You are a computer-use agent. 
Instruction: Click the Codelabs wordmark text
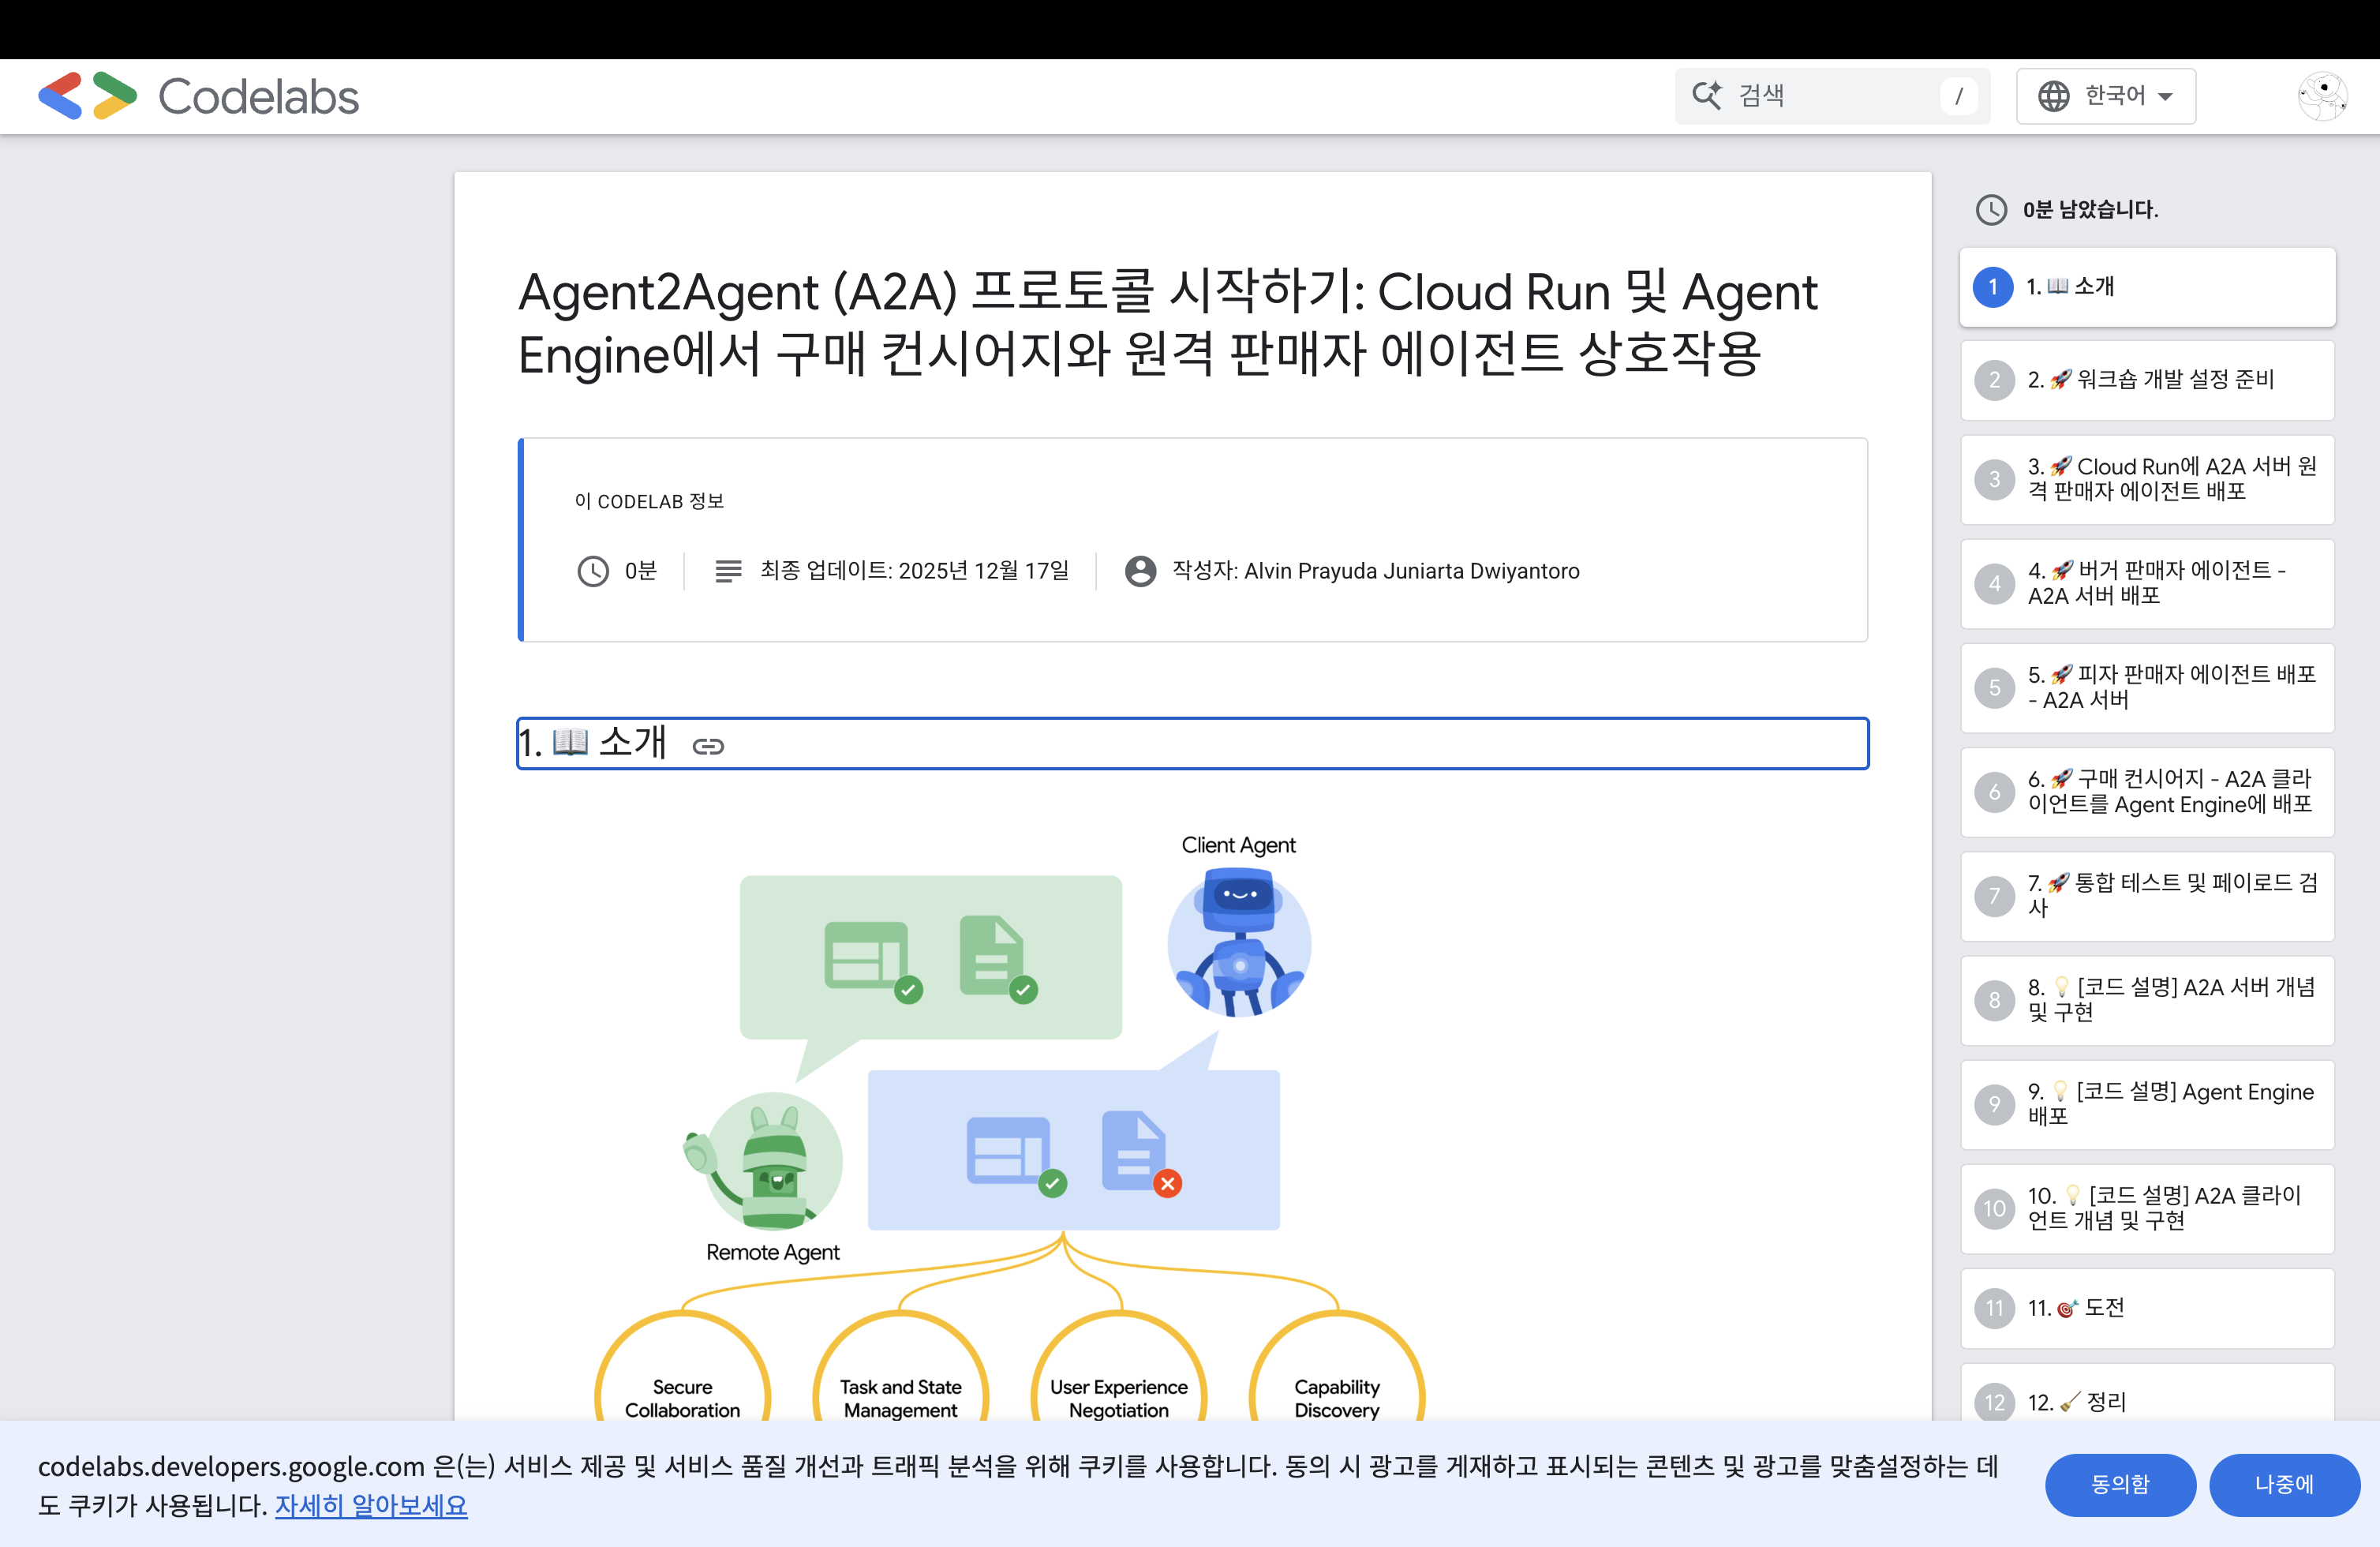click(x=258, y=97)
